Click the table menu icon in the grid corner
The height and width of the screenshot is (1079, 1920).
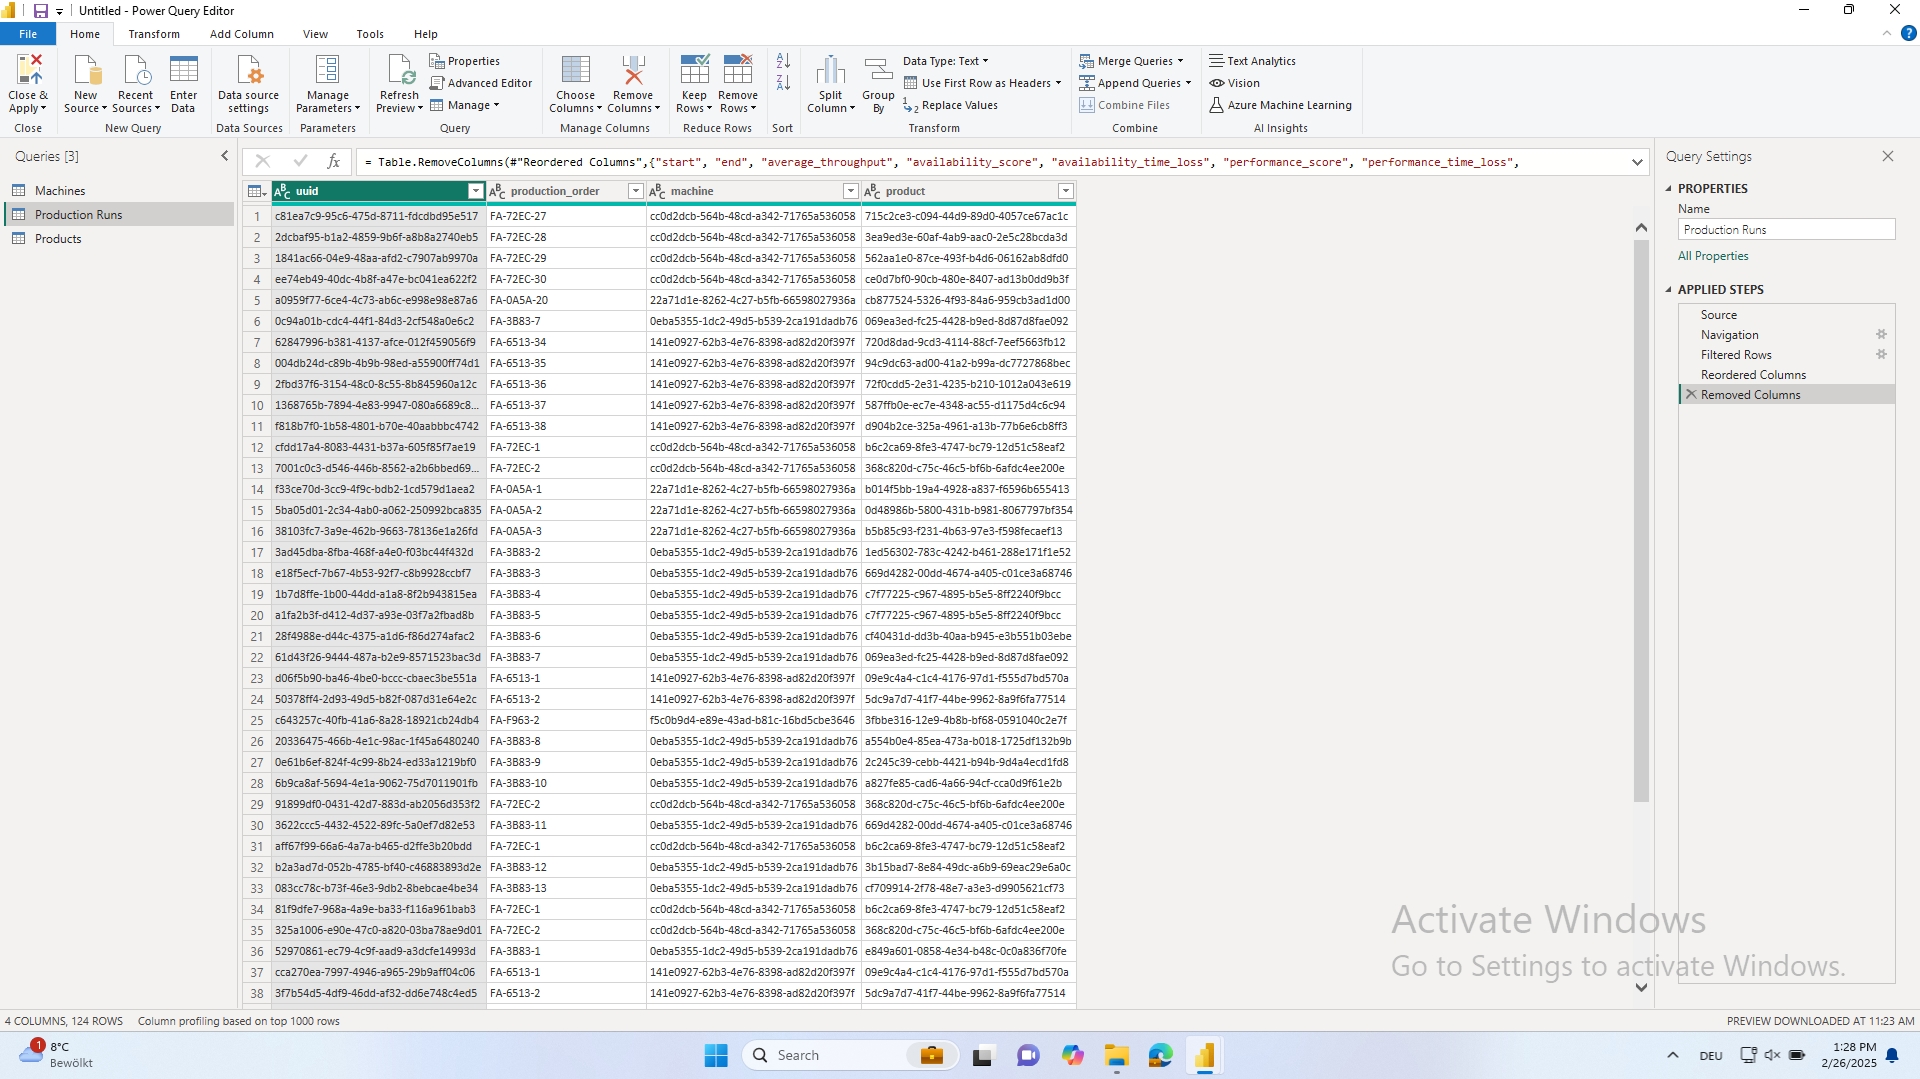256,191
